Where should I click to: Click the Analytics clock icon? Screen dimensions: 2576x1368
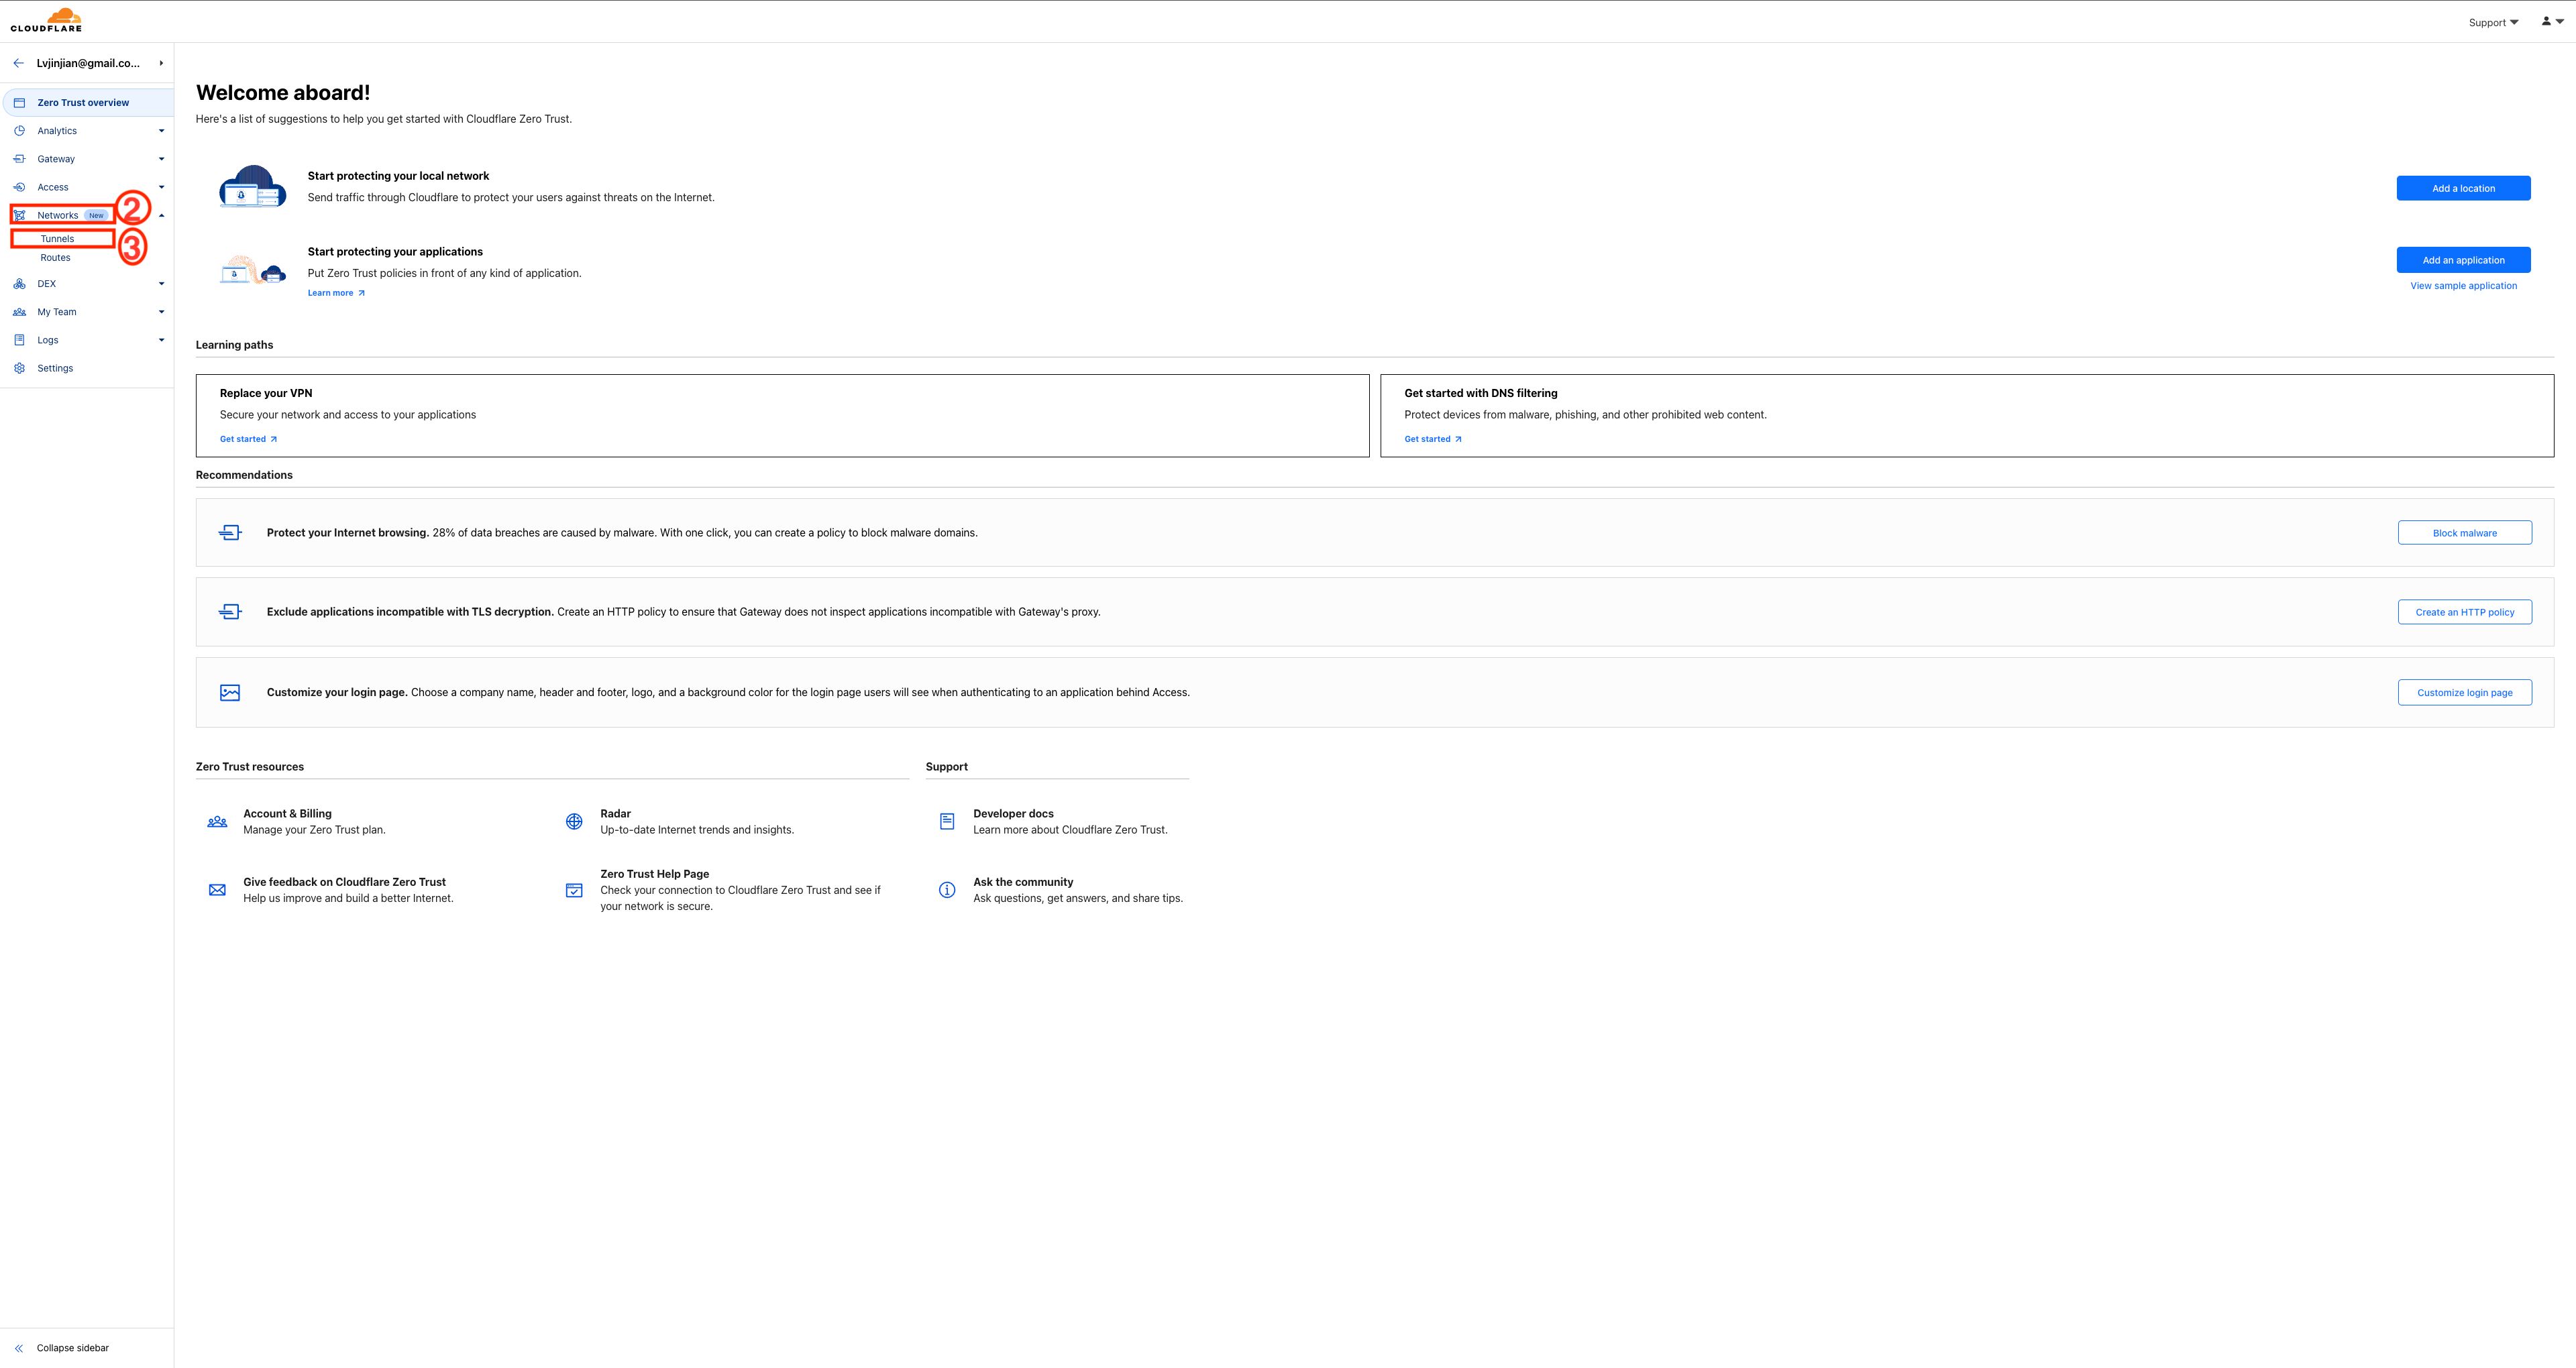pos(19,131)
